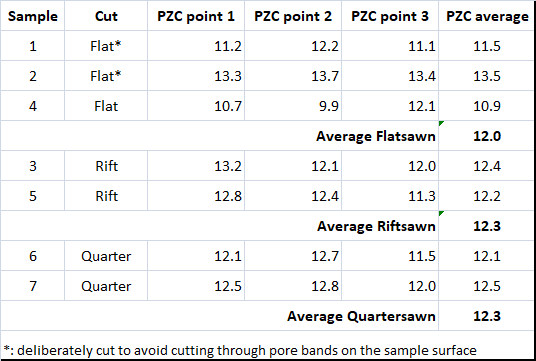Select the 9.9 cell in sample 4 row
Screen dimensions: 536x361
(293, 106)
